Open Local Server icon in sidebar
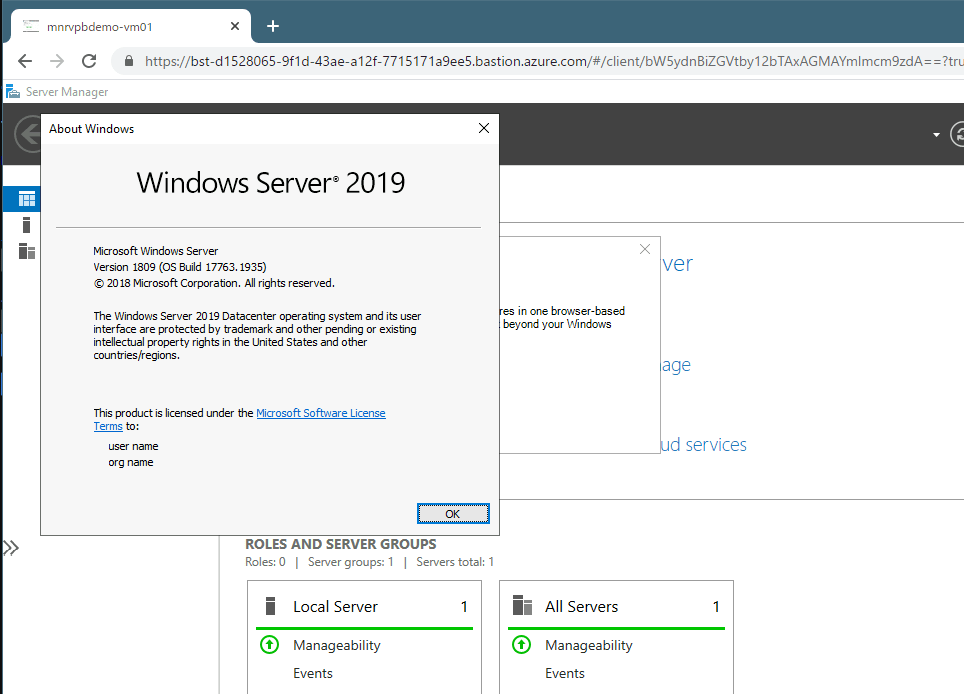Viewport: 964px width, 694px height. coord(26,225)
